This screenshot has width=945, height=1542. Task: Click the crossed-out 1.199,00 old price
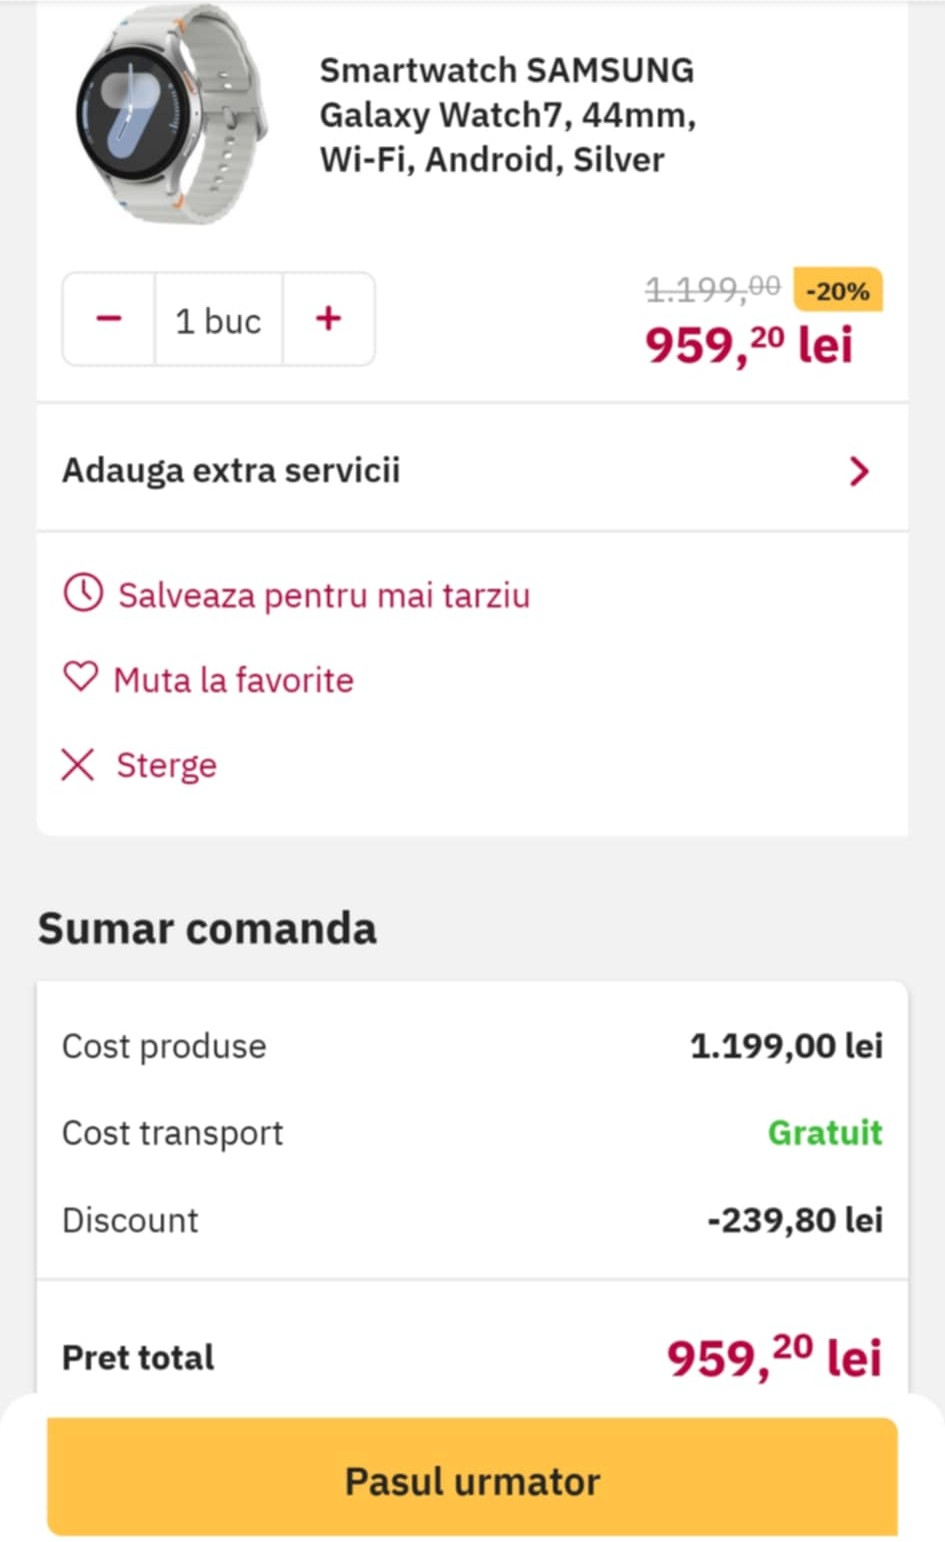tap(712, 289)
